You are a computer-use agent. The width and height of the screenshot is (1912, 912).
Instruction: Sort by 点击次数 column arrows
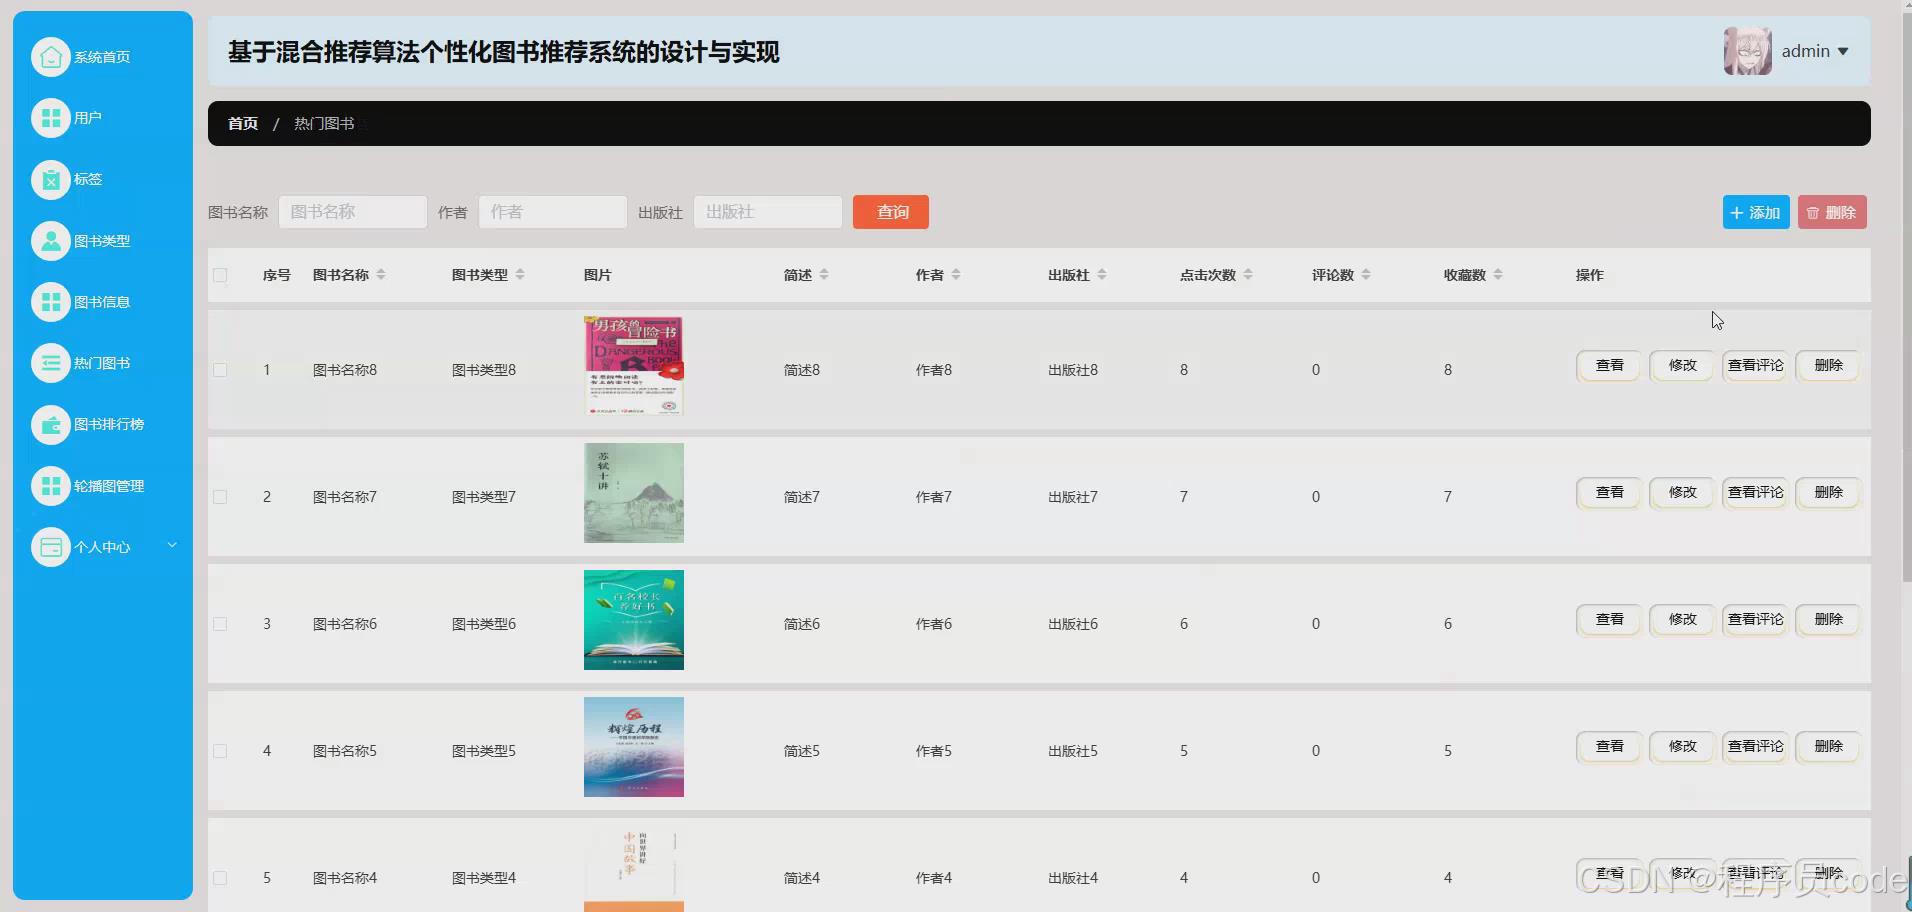(x=1248, y=275)
